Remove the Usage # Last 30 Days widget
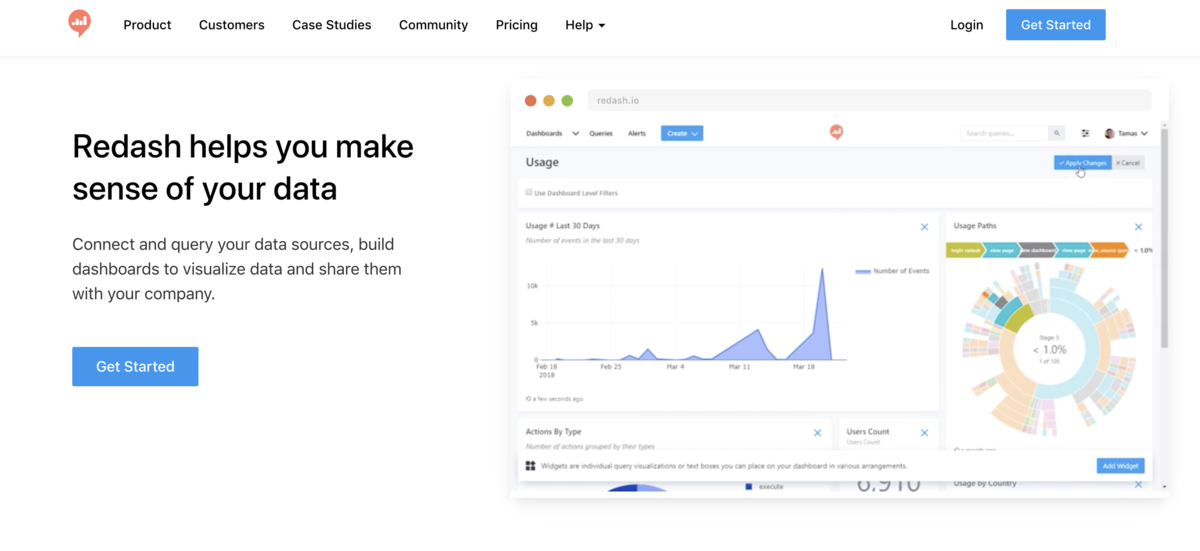This screenshot has height=551, width=1200. 924,227
